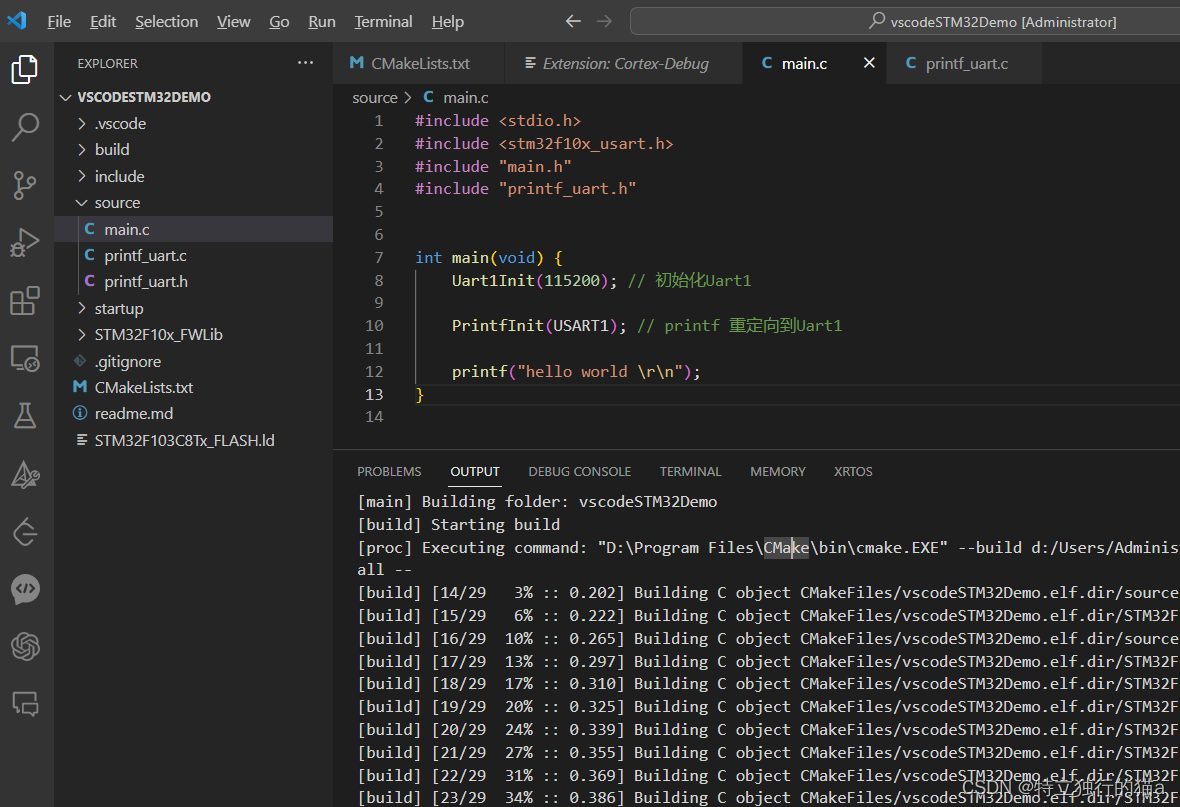This screenshot has height=807, width=1180.
Task: Open Explorer more actions with the ellipsis
Action: click(x=305, y=63)
